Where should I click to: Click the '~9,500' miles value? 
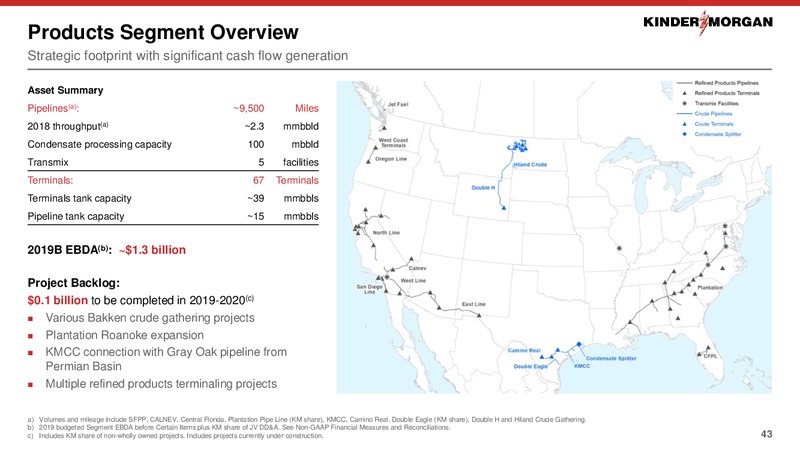(x=249, y=108)
